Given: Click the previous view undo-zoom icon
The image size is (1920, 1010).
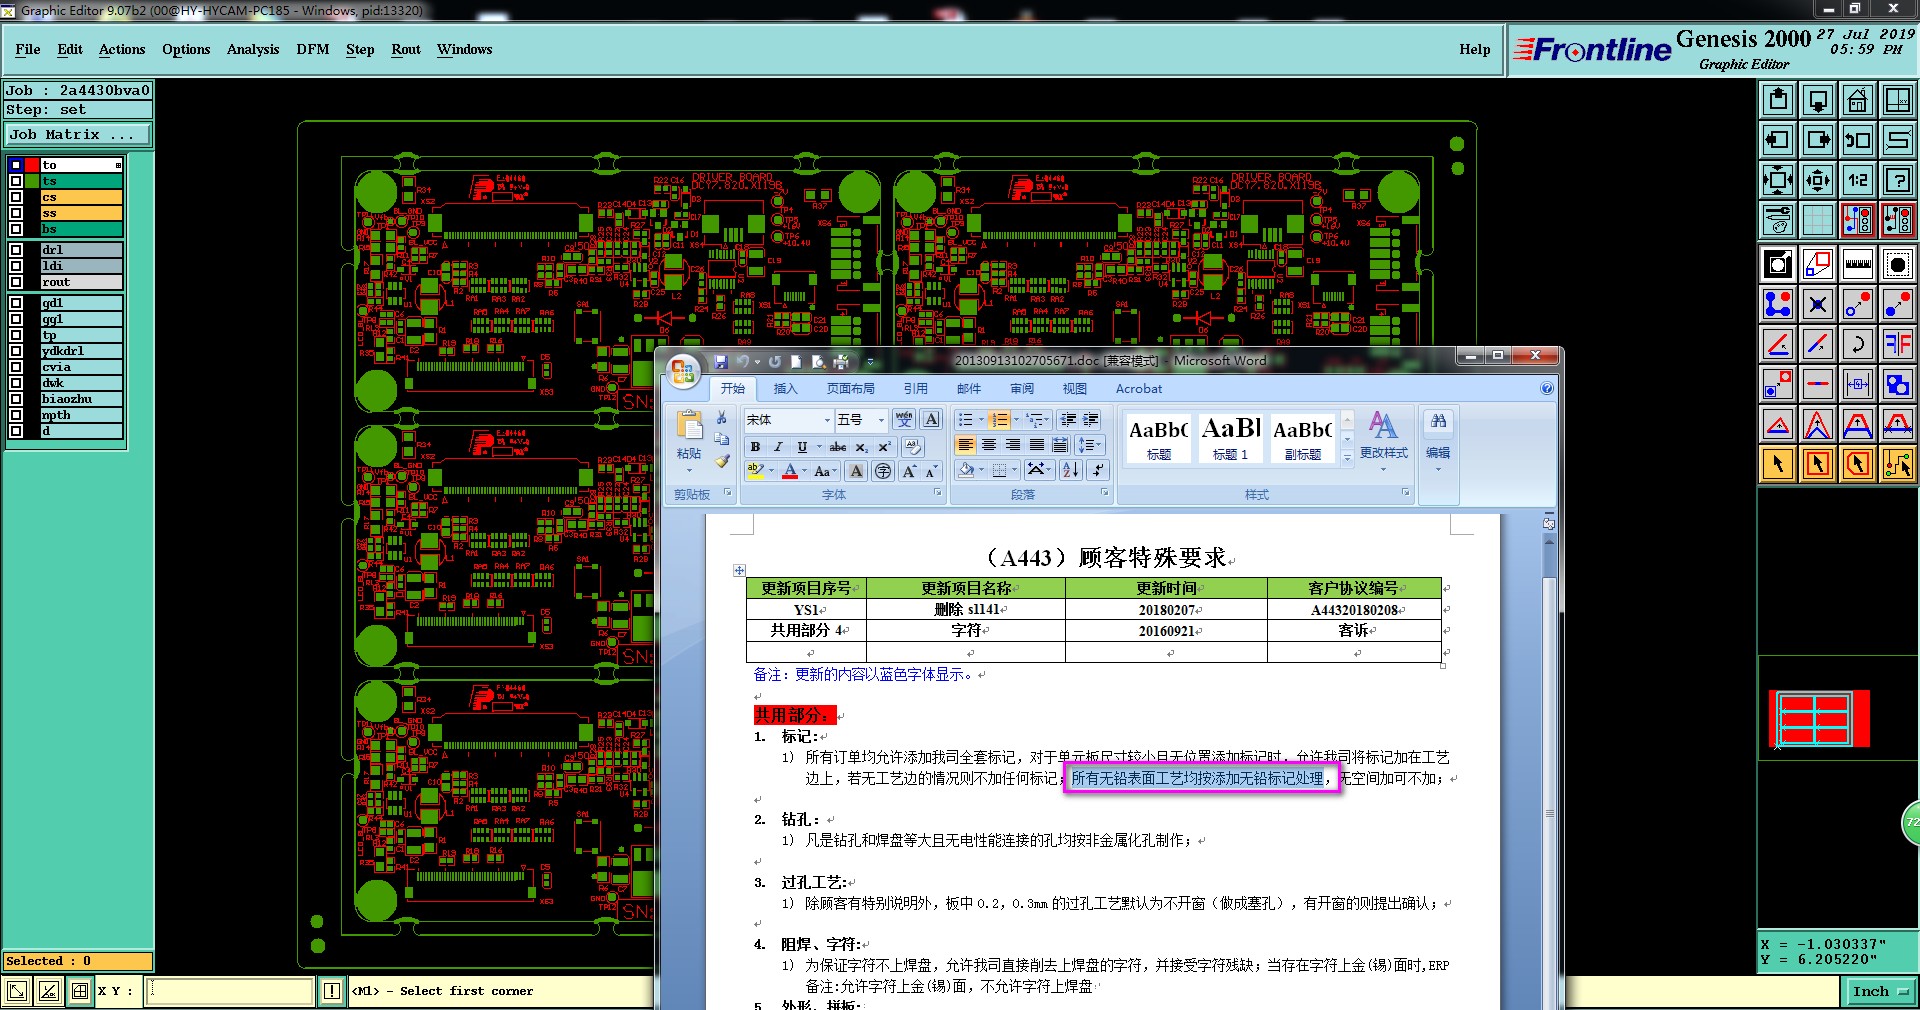Looking at the screenshot, I should pyautogui.click(x=1857, y=140).
